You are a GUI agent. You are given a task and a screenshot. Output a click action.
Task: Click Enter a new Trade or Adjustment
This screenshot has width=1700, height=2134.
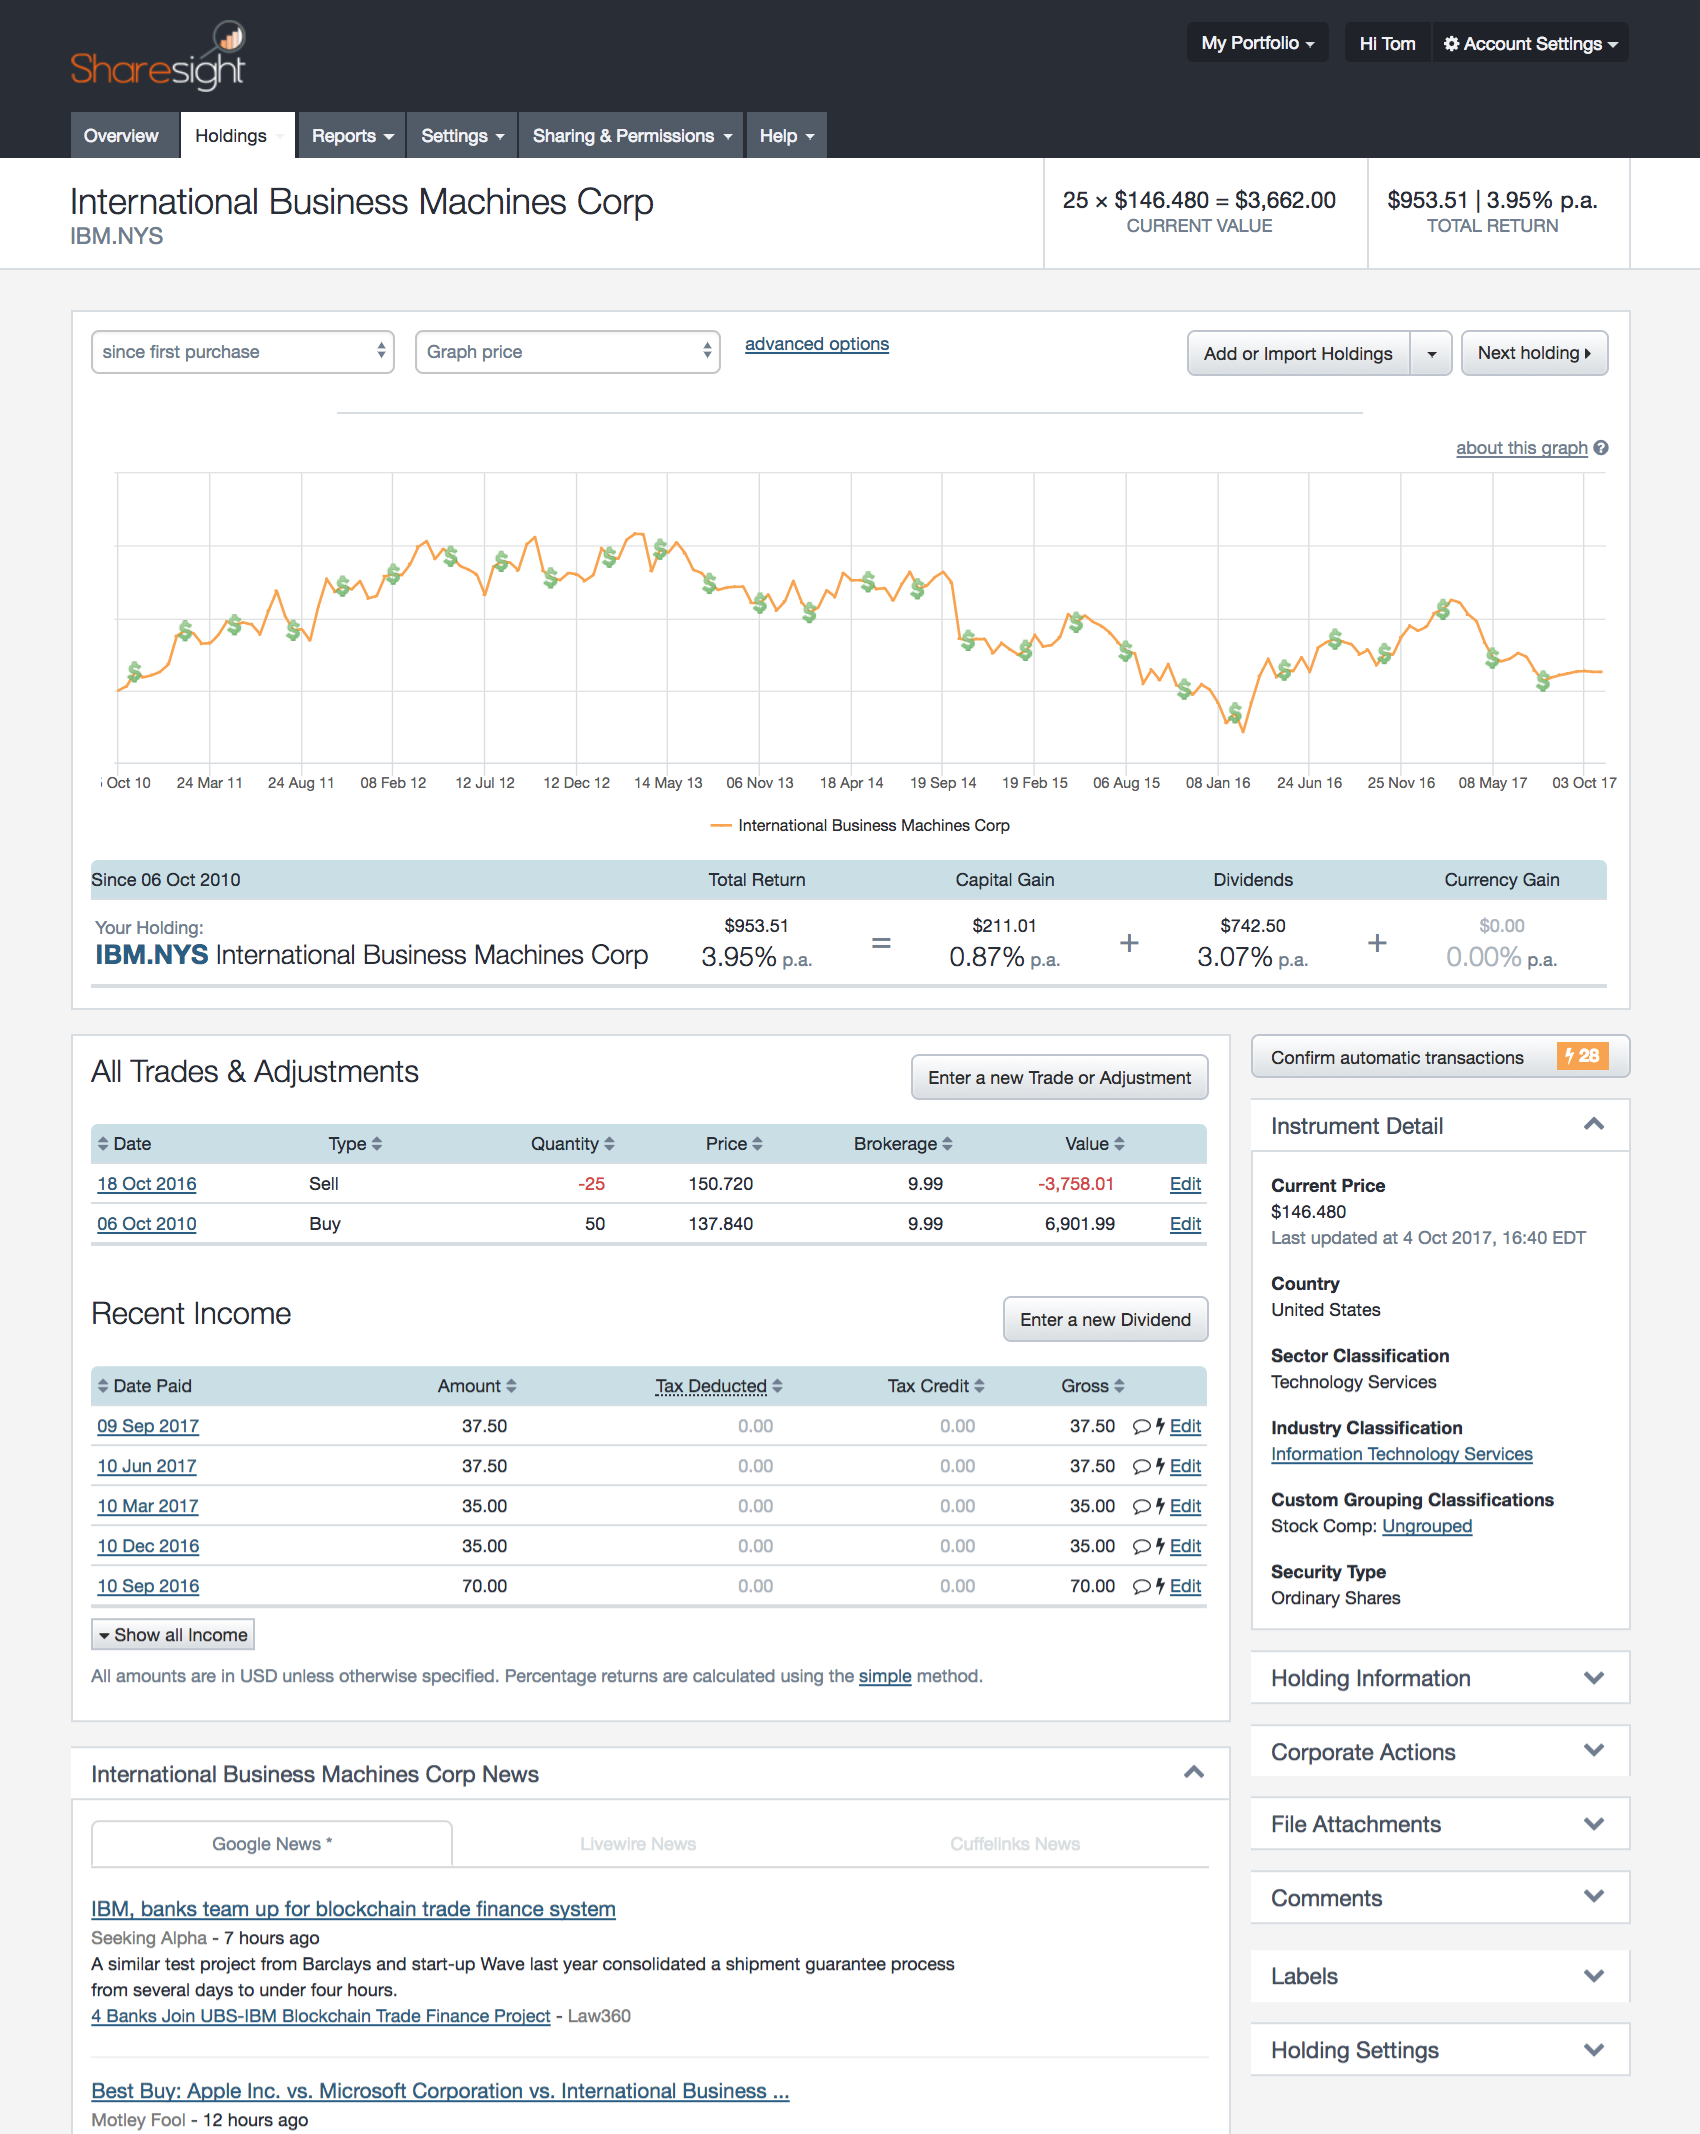[1060, 1078]
